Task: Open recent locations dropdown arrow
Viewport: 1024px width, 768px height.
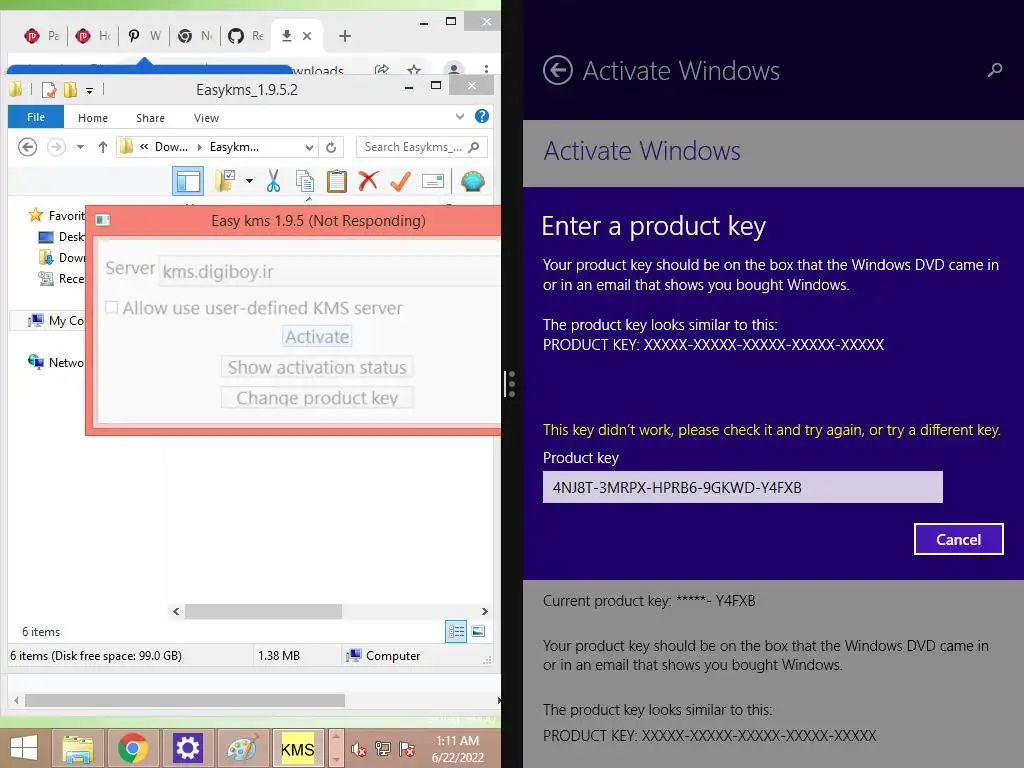Action: click(x=80, y=147)
